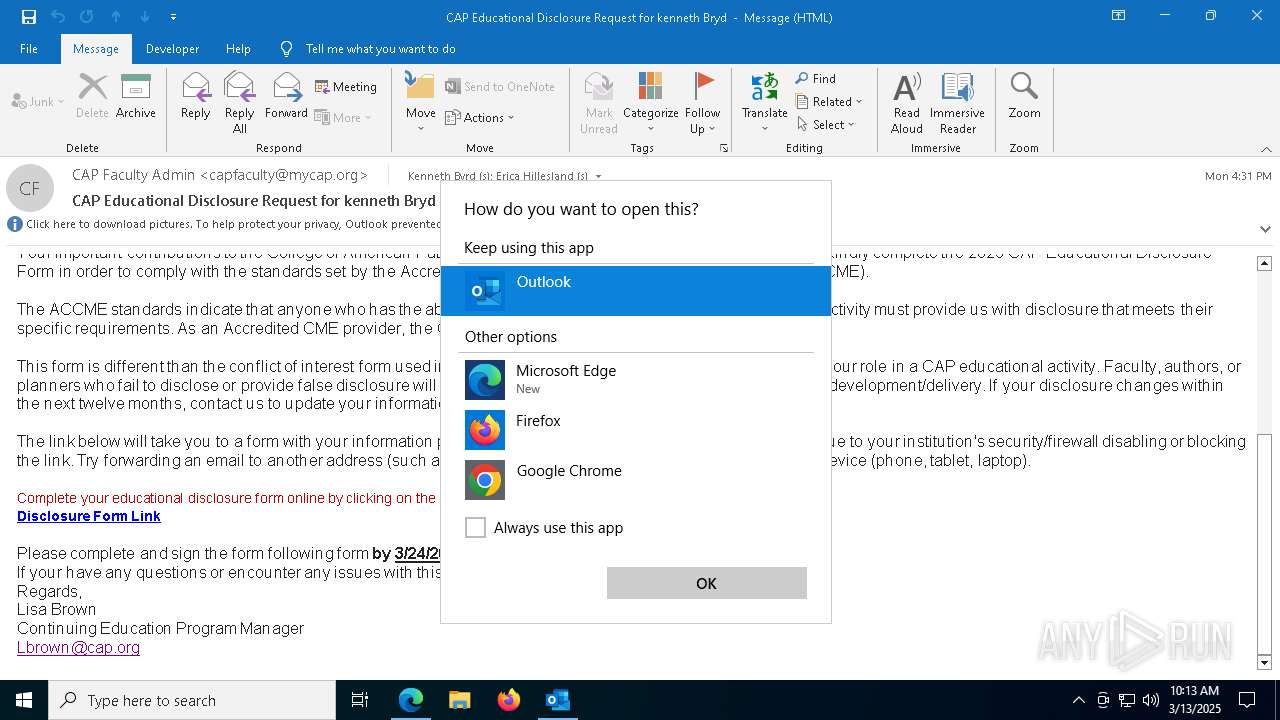1280x720 pixels.
Task: Open the volume control in system tray
Action: pos(1150,700)
